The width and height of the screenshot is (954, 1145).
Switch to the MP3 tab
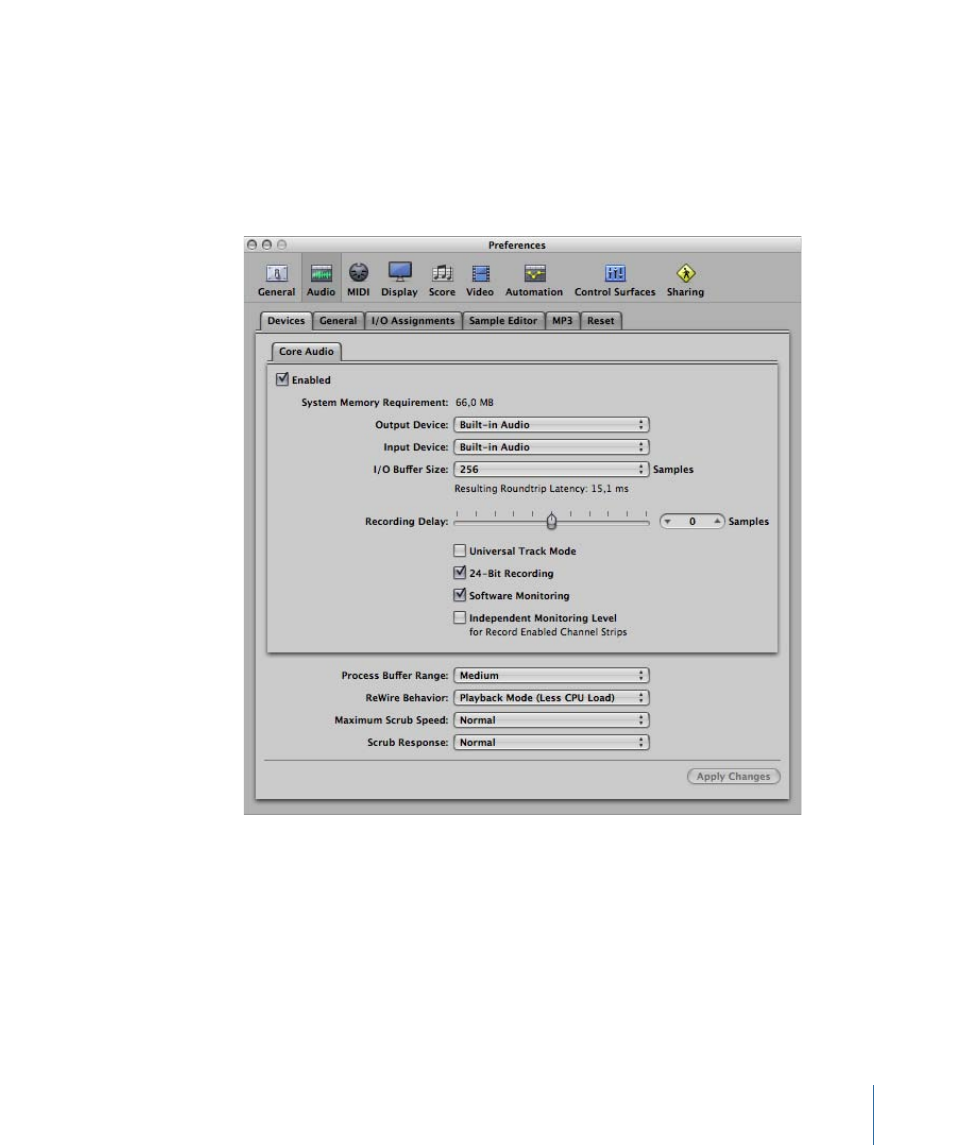(562, 321)
